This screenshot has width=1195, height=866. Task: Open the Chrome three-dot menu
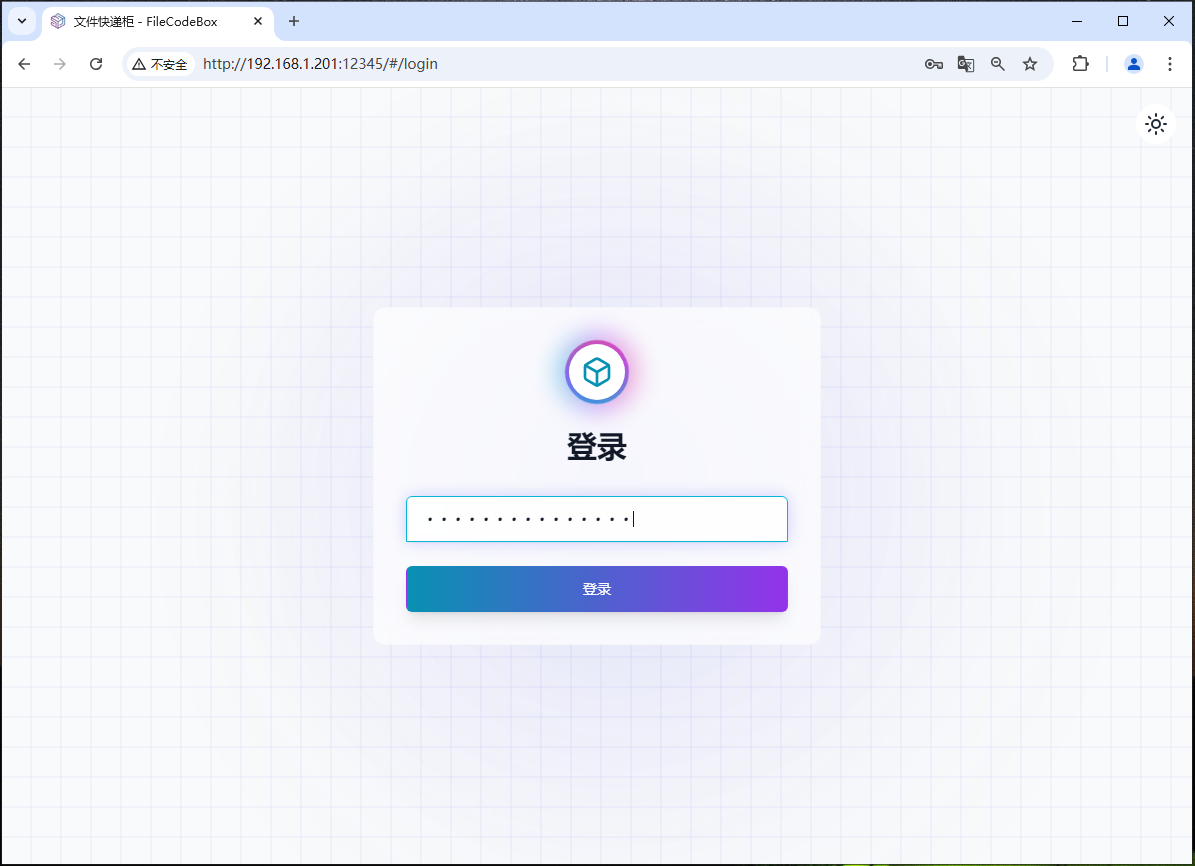pos(1170,63)
